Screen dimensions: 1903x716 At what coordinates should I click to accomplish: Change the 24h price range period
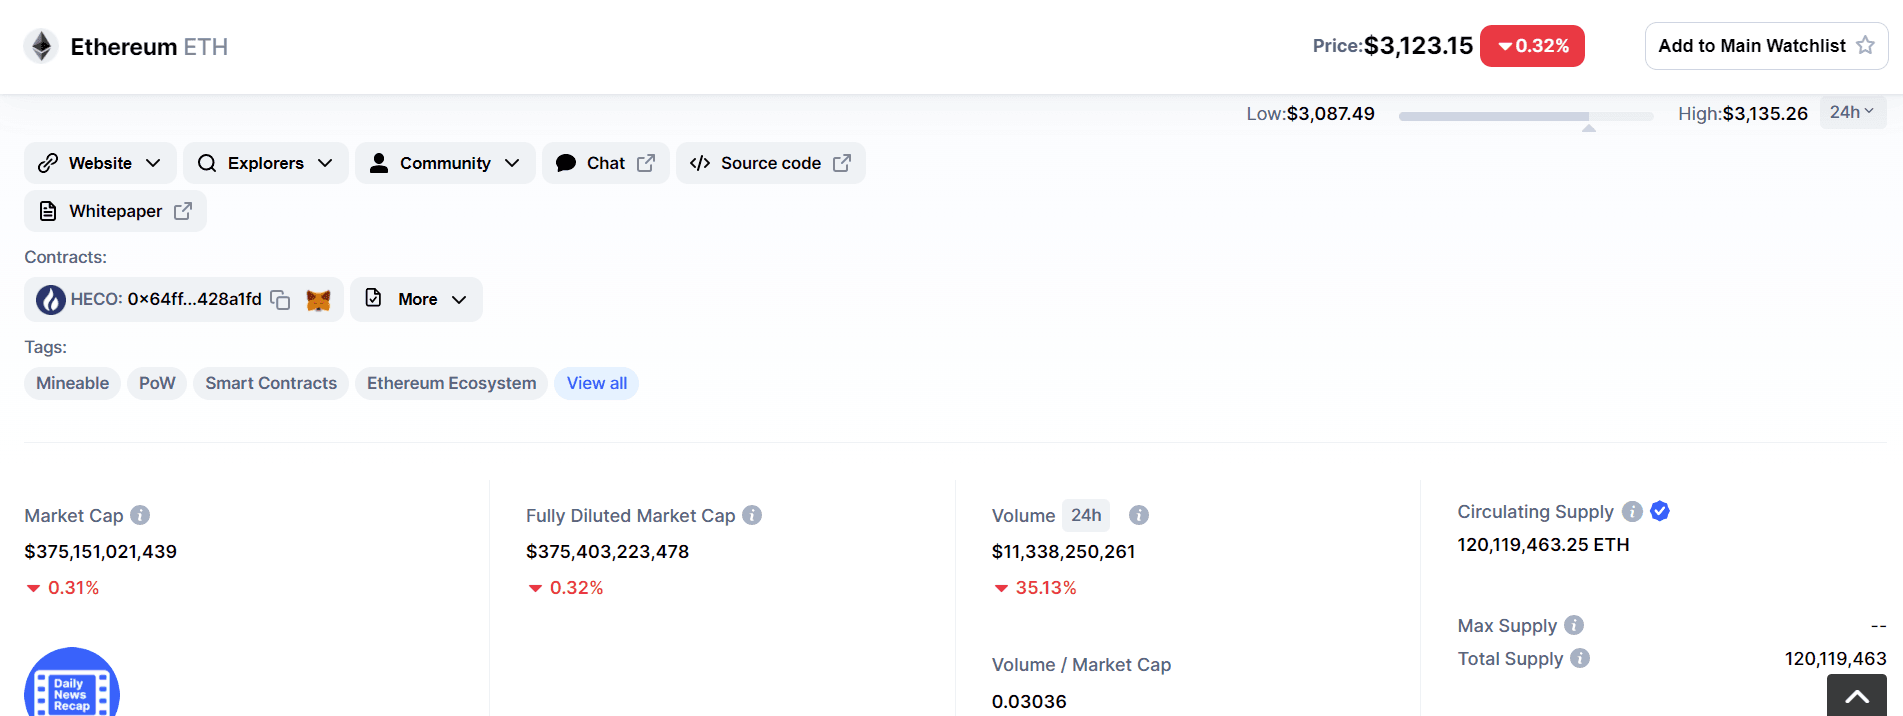point(1852,112)
